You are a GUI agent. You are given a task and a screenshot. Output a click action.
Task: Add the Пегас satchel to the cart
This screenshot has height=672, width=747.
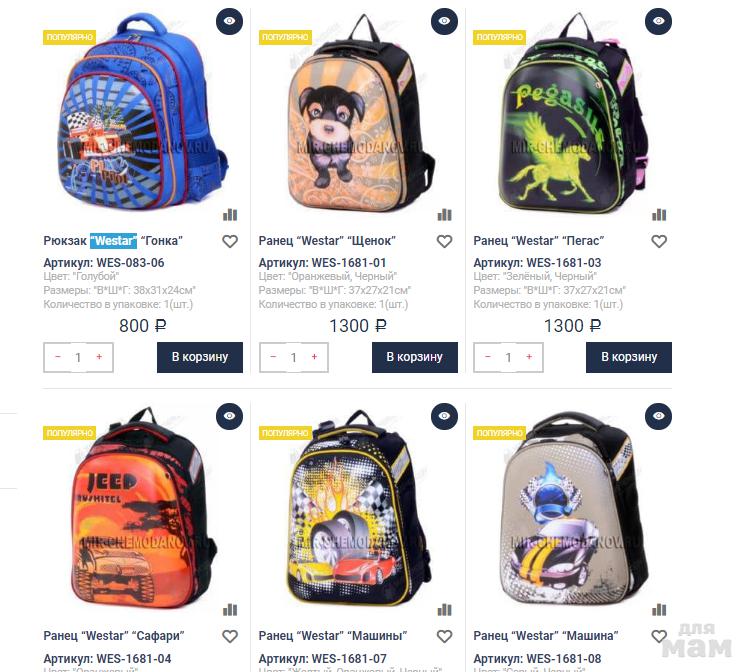(x=629, y=357)
